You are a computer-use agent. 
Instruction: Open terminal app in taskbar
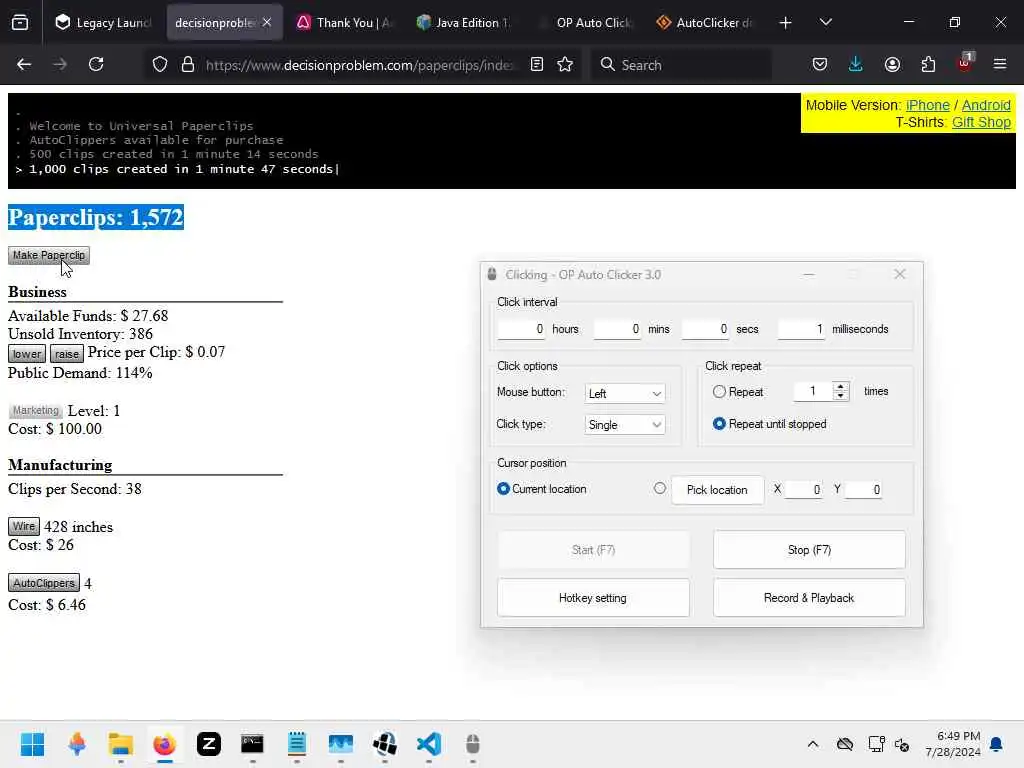pyautogui.click(x=252, y=744)
